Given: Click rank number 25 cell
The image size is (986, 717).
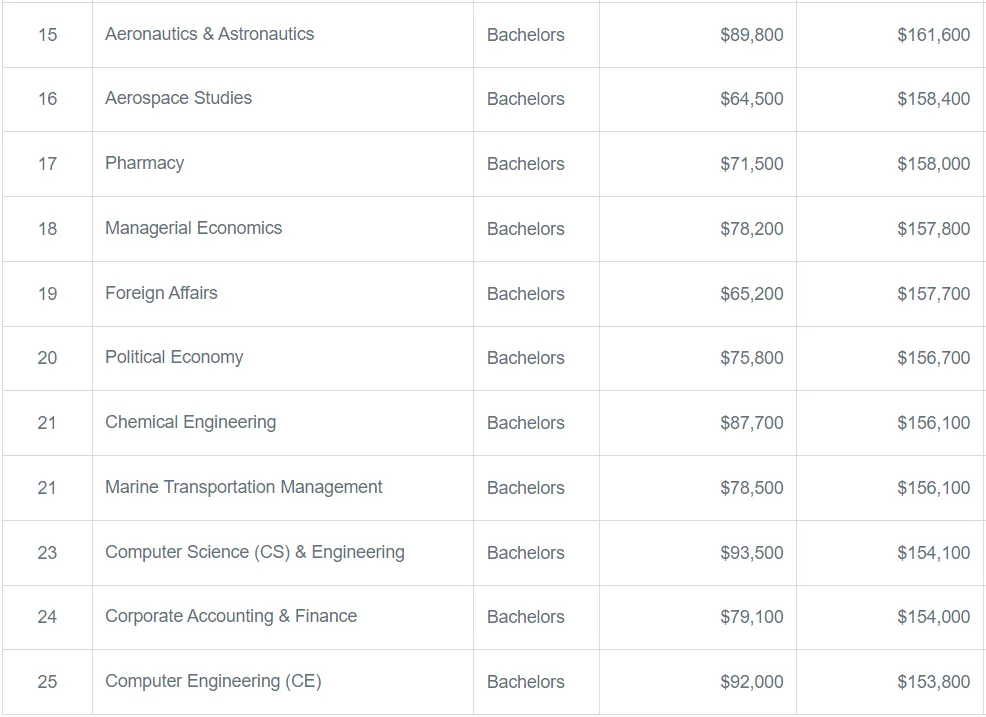Looking at the screenshot, I should pos(47,682).
